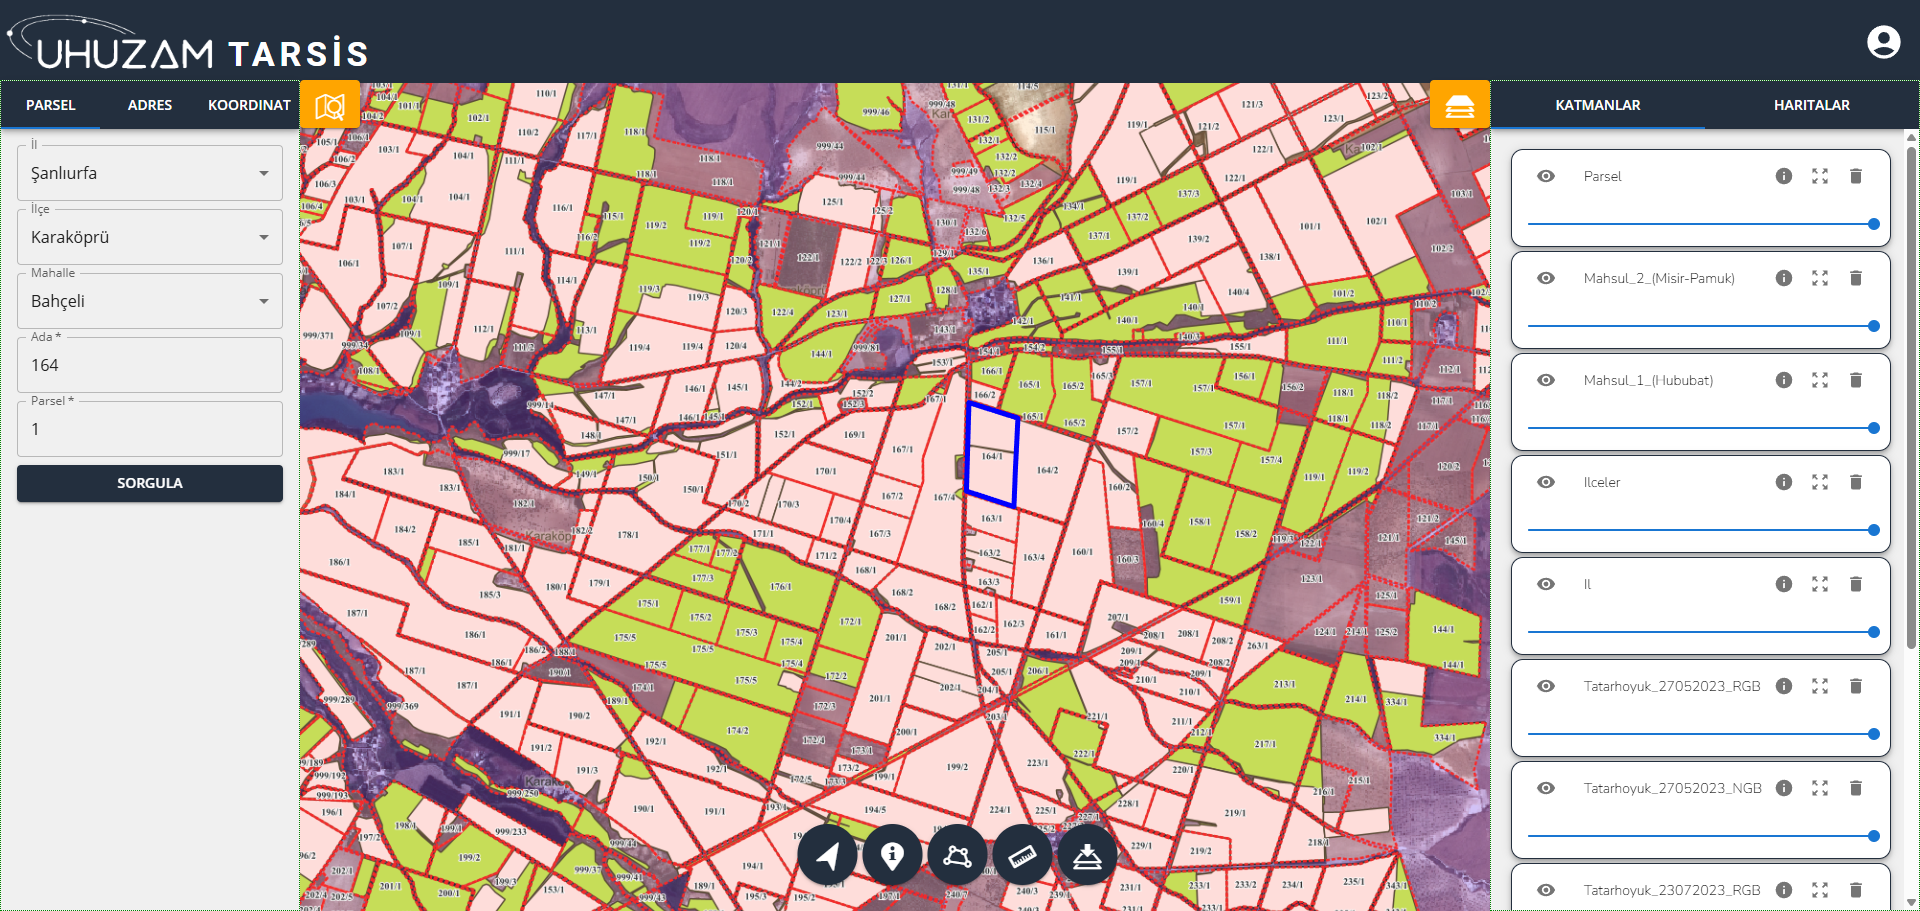The height and width of the screenshot is (911, 1920).
Task: Click the blue highlighted parcel 164/1
Action: coord(991,456)
